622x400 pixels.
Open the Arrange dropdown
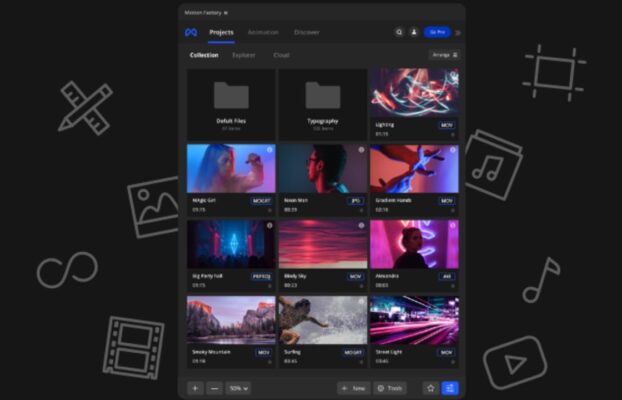click(x=444, y=55)
